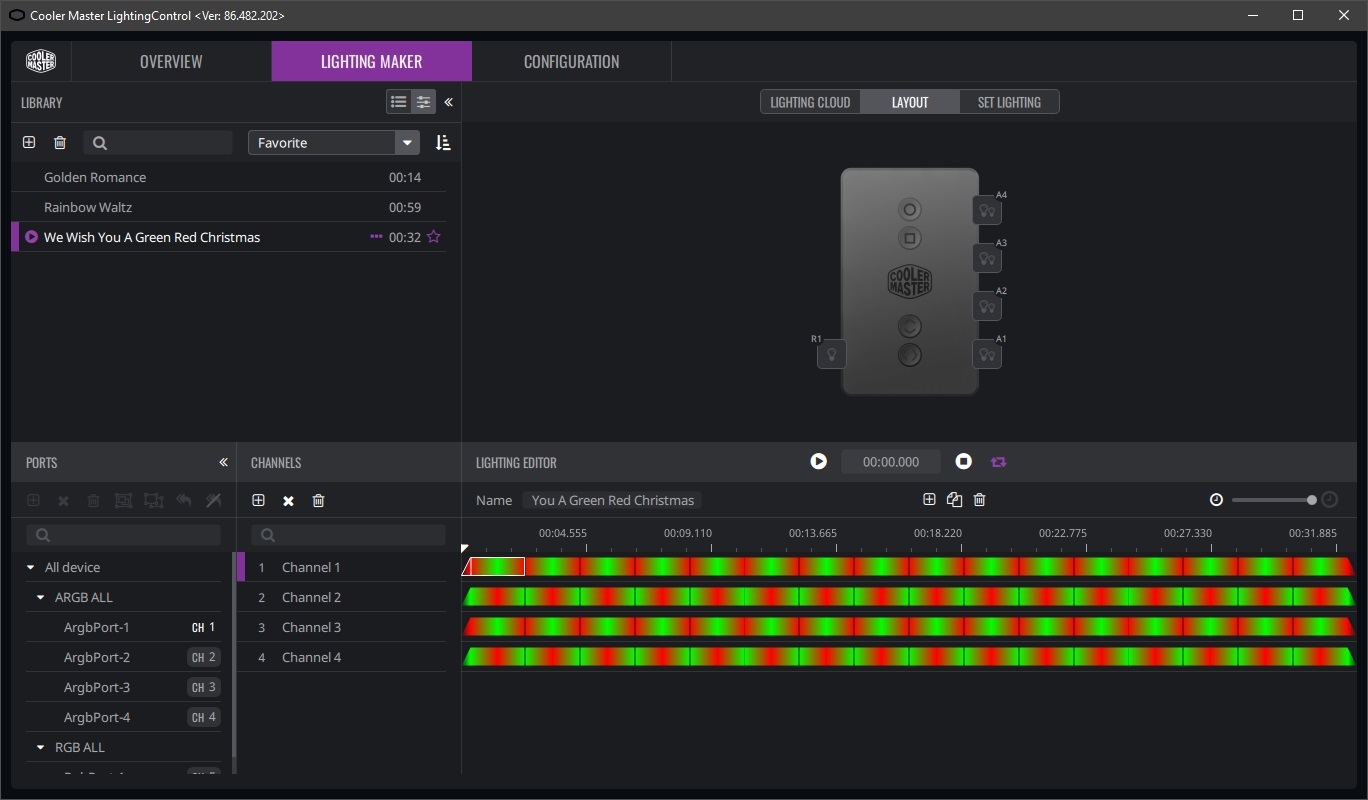This screenshot has width=1368, height=800.
Task: Click the CH 2 badge for ArgbPort-2
Action: tap(204, 657)
